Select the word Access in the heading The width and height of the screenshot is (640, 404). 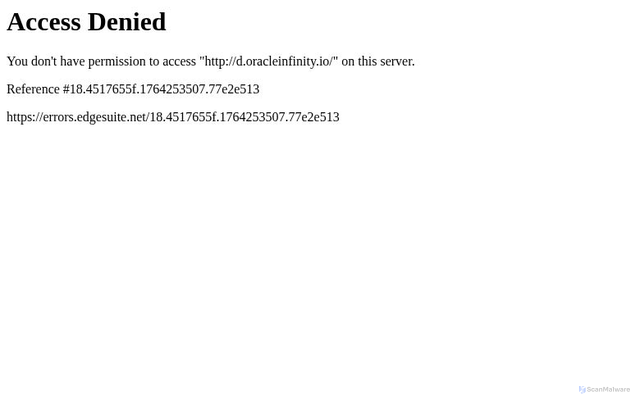point(44,22)
